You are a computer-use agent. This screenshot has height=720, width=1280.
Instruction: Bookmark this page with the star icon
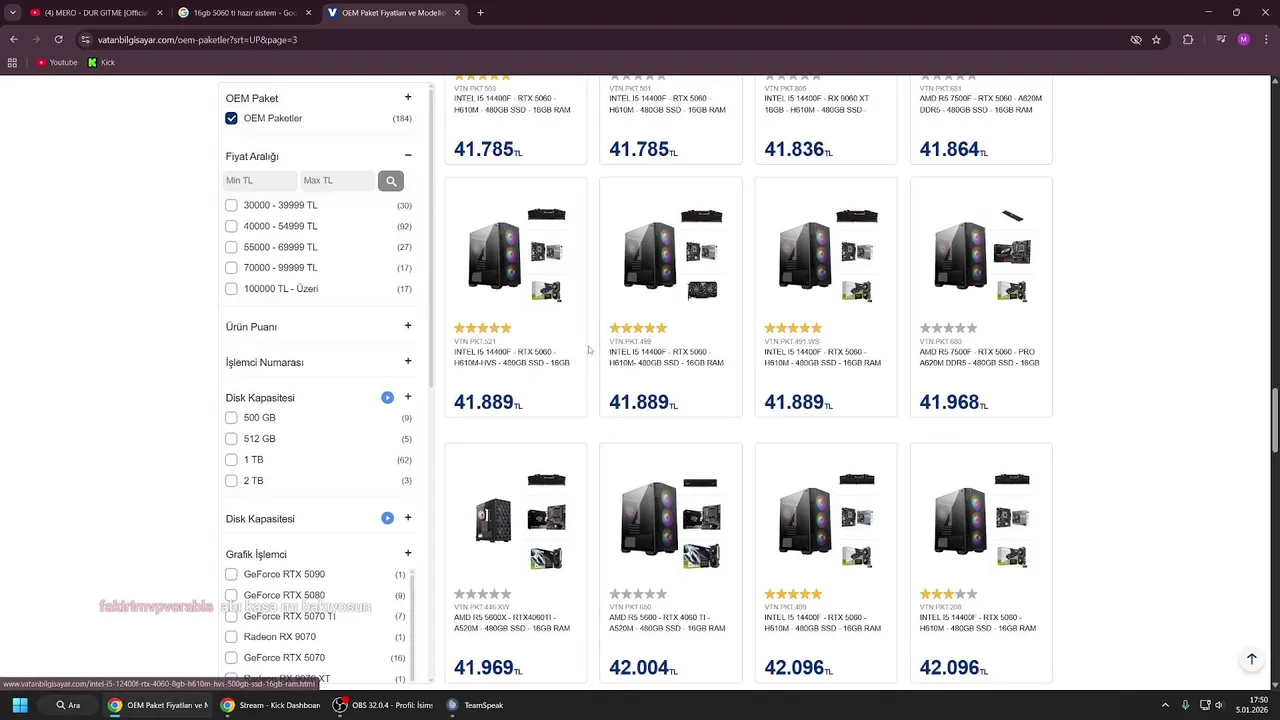[x=1156, y=39]
